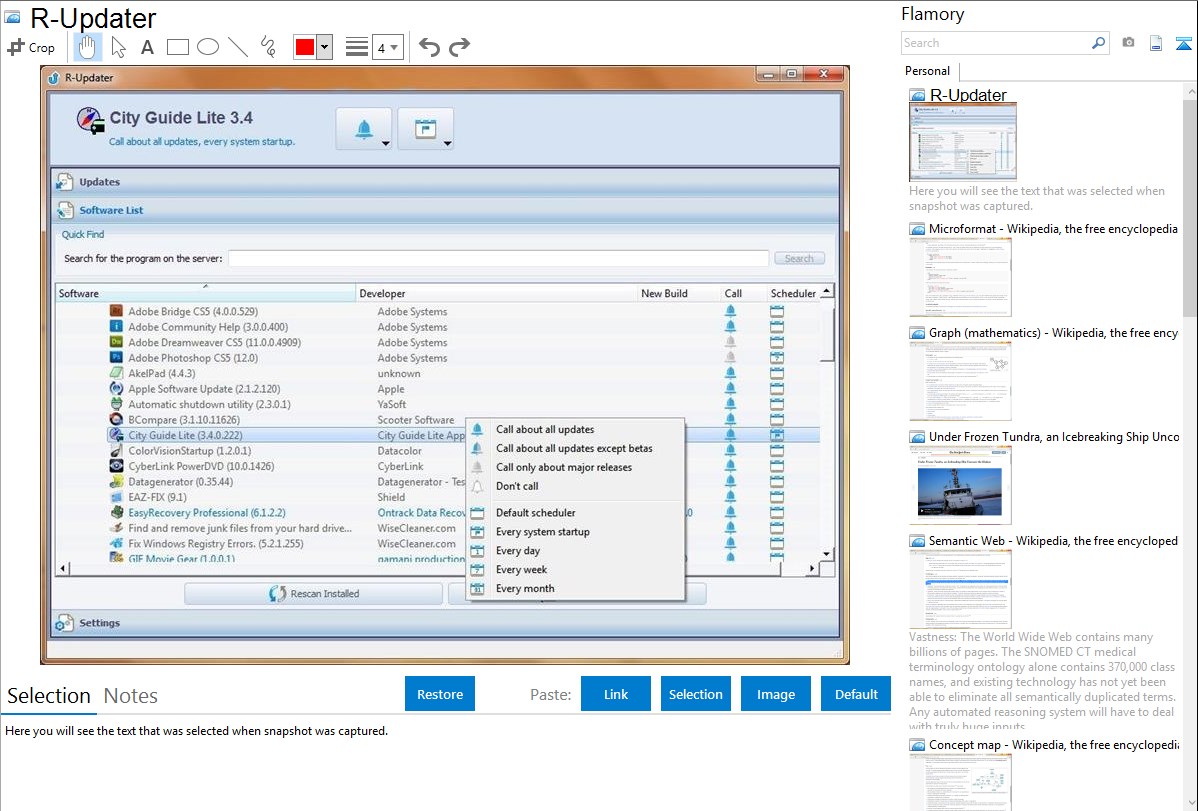
Task: Choose Every month menu entry
Action: tap(575, 589)
